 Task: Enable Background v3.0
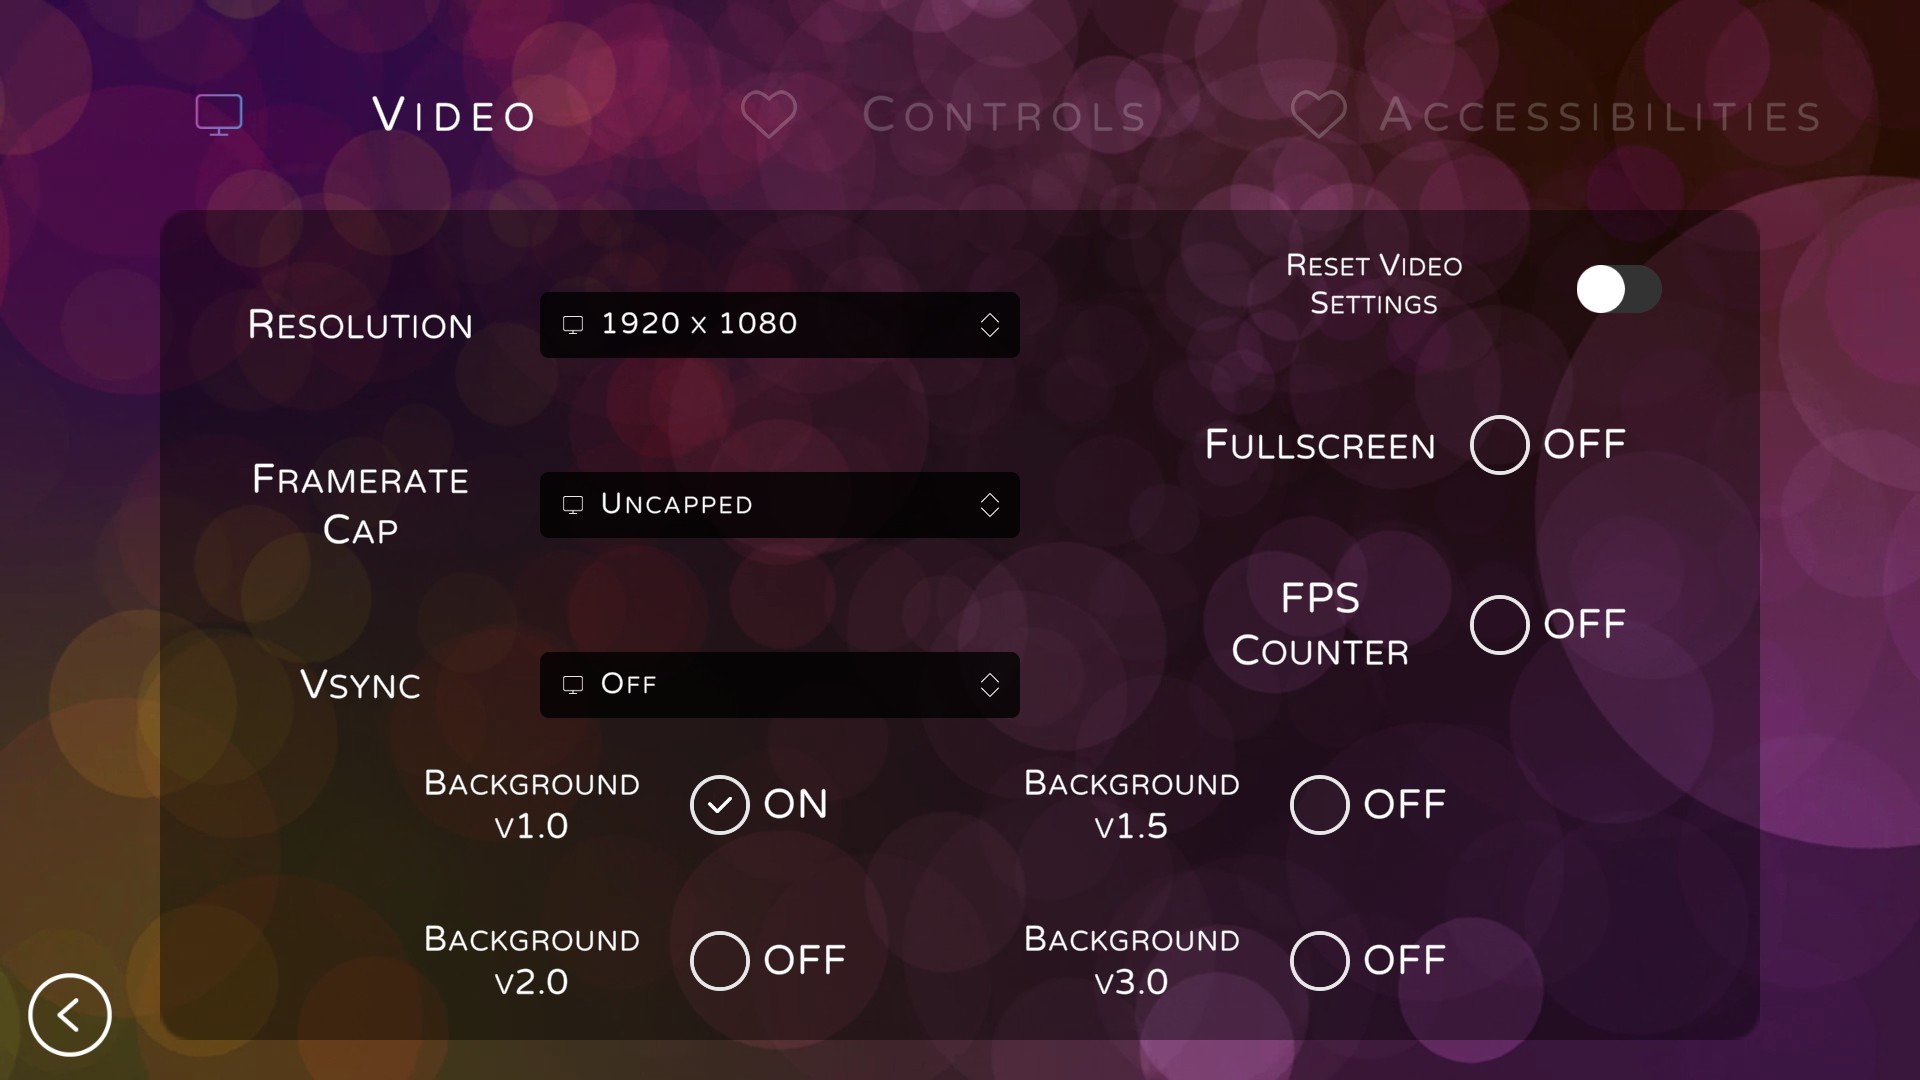(x=1319, y=960)
